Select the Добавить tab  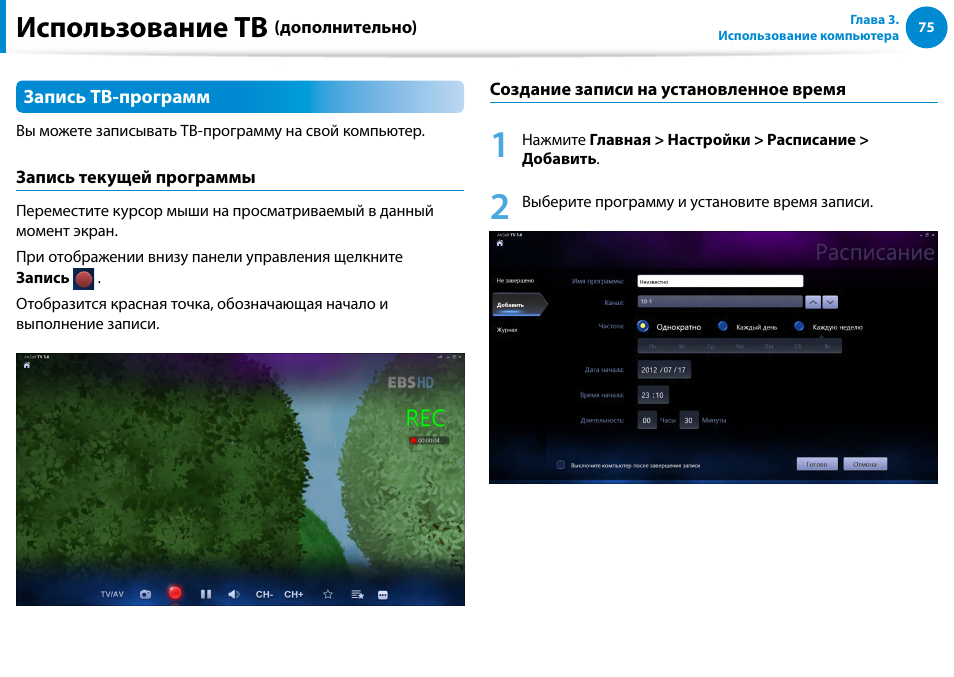[519, 305]
